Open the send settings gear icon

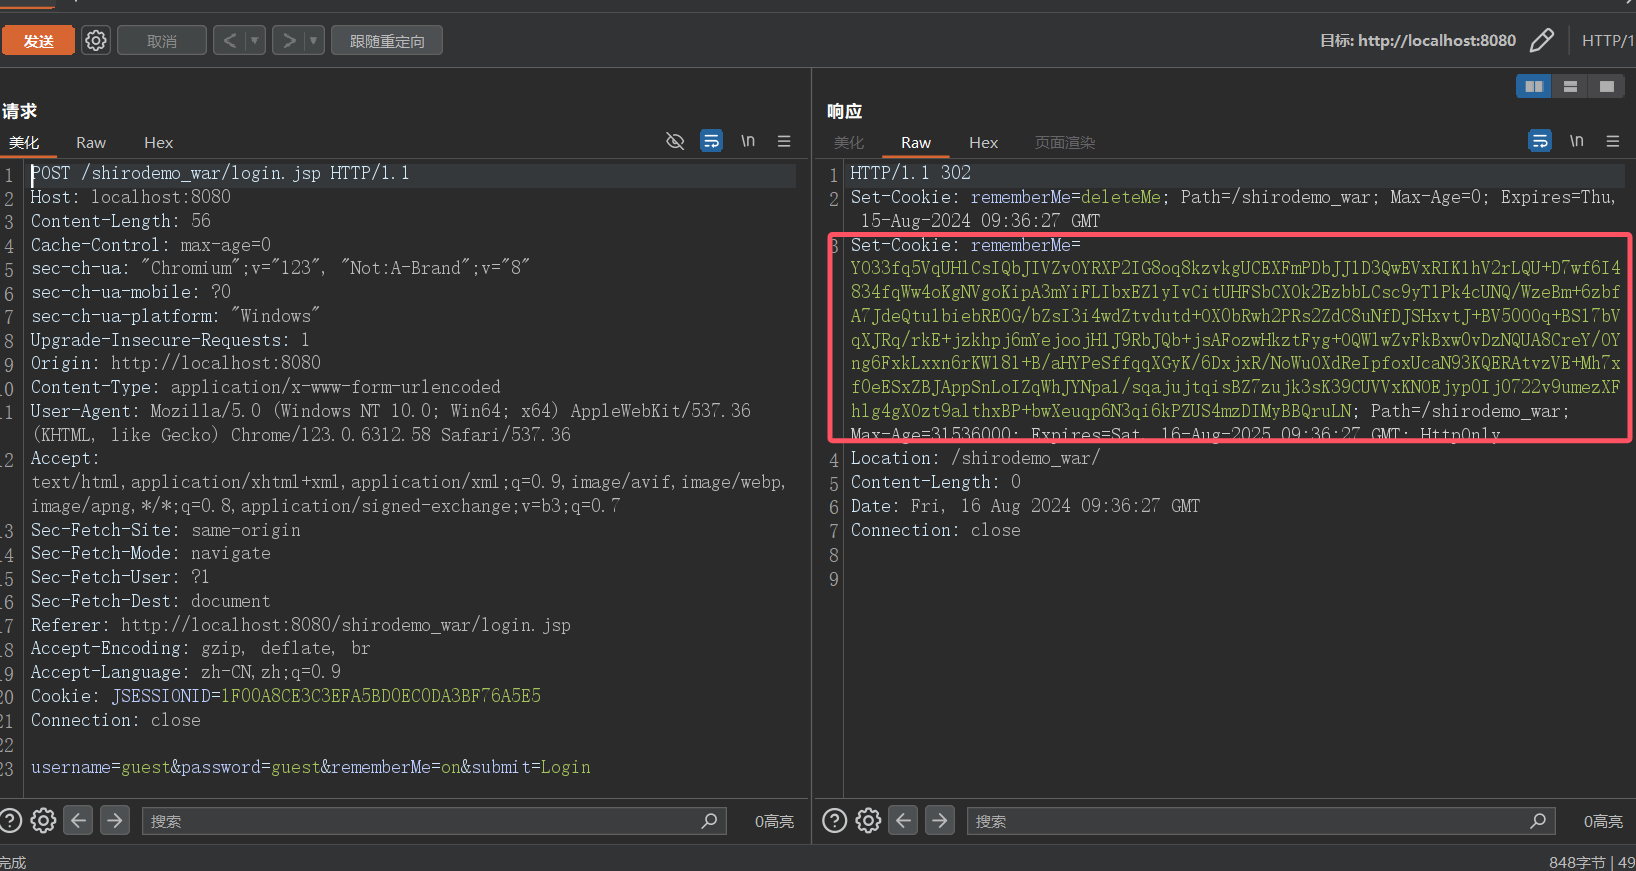click(x=96, y=41)
